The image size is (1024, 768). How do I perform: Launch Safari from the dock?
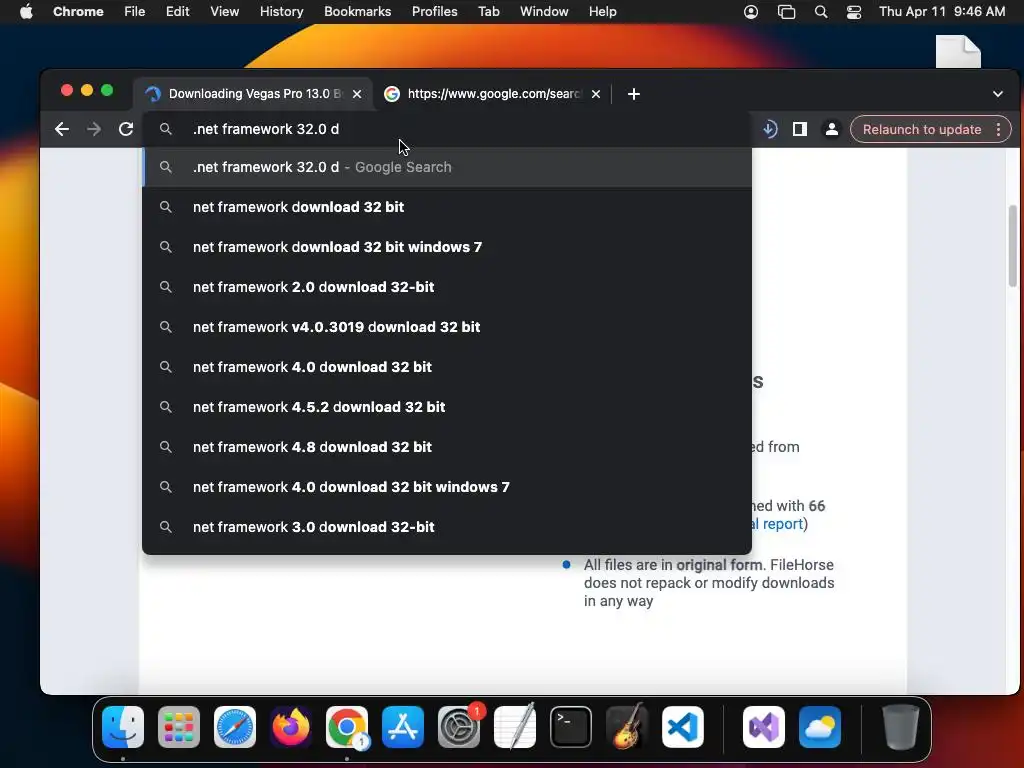point(235,727)
